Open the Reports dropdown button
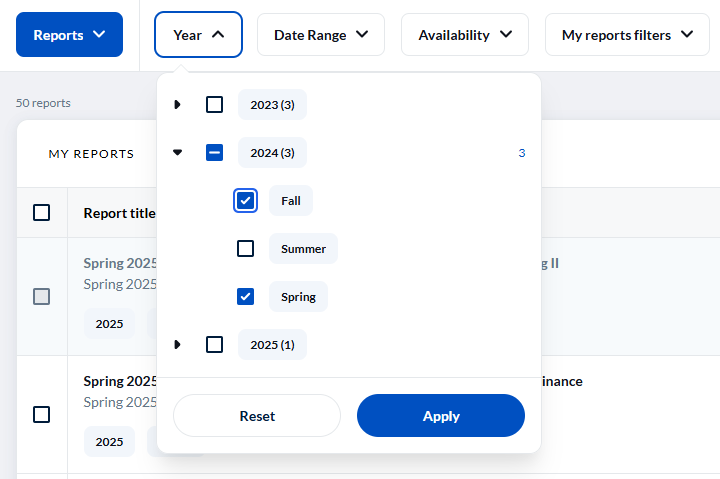Viewport: 720px width, 479px height. coord(69,35)
